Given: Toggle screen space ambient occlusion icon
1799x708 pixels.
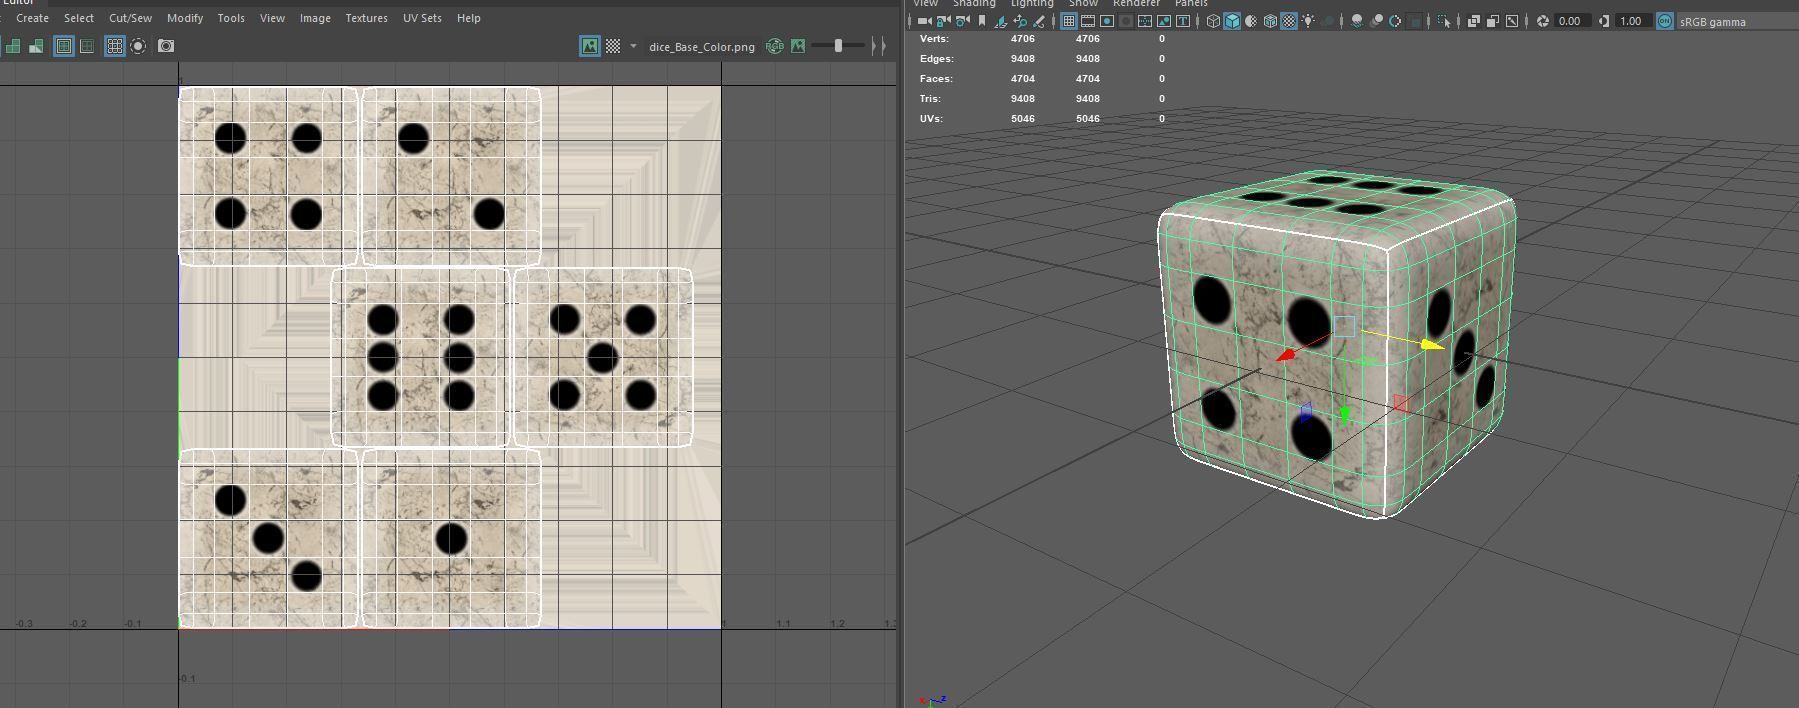Looking at the screenshot, I should pos(1357,21).
